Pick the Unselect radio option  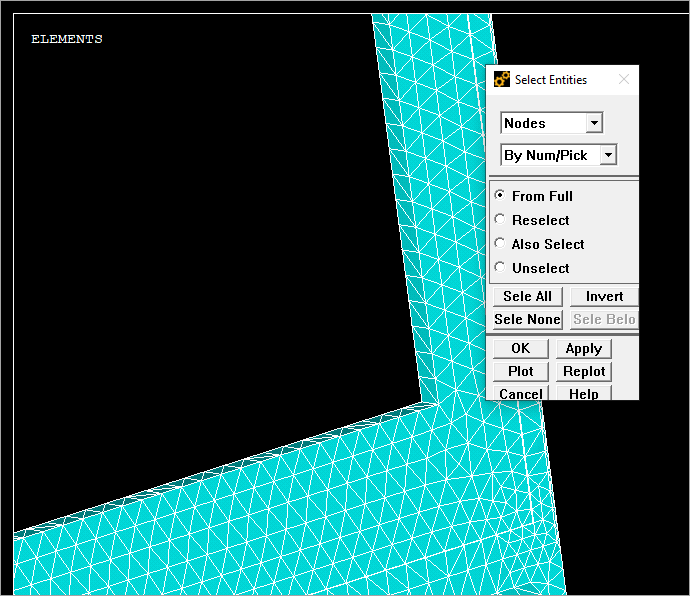pyautogui.click(x=500, y=268)
